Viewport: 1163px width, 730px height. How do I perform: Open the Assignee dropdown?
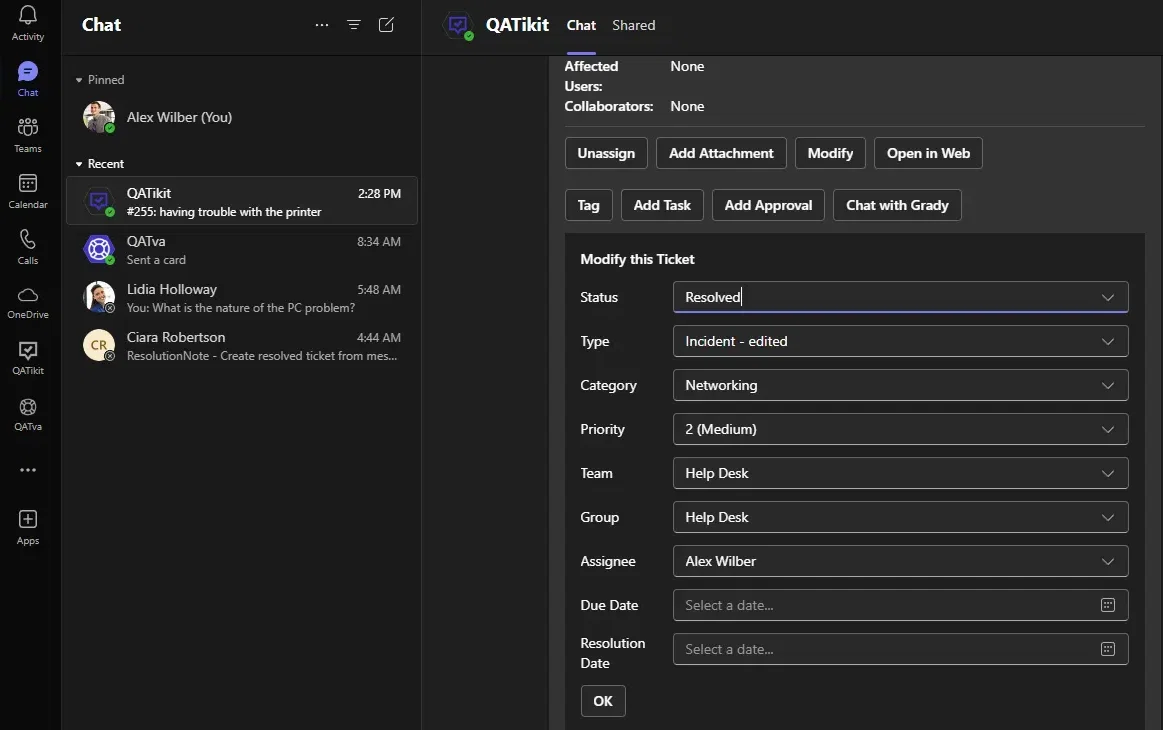tap(900, 561)
